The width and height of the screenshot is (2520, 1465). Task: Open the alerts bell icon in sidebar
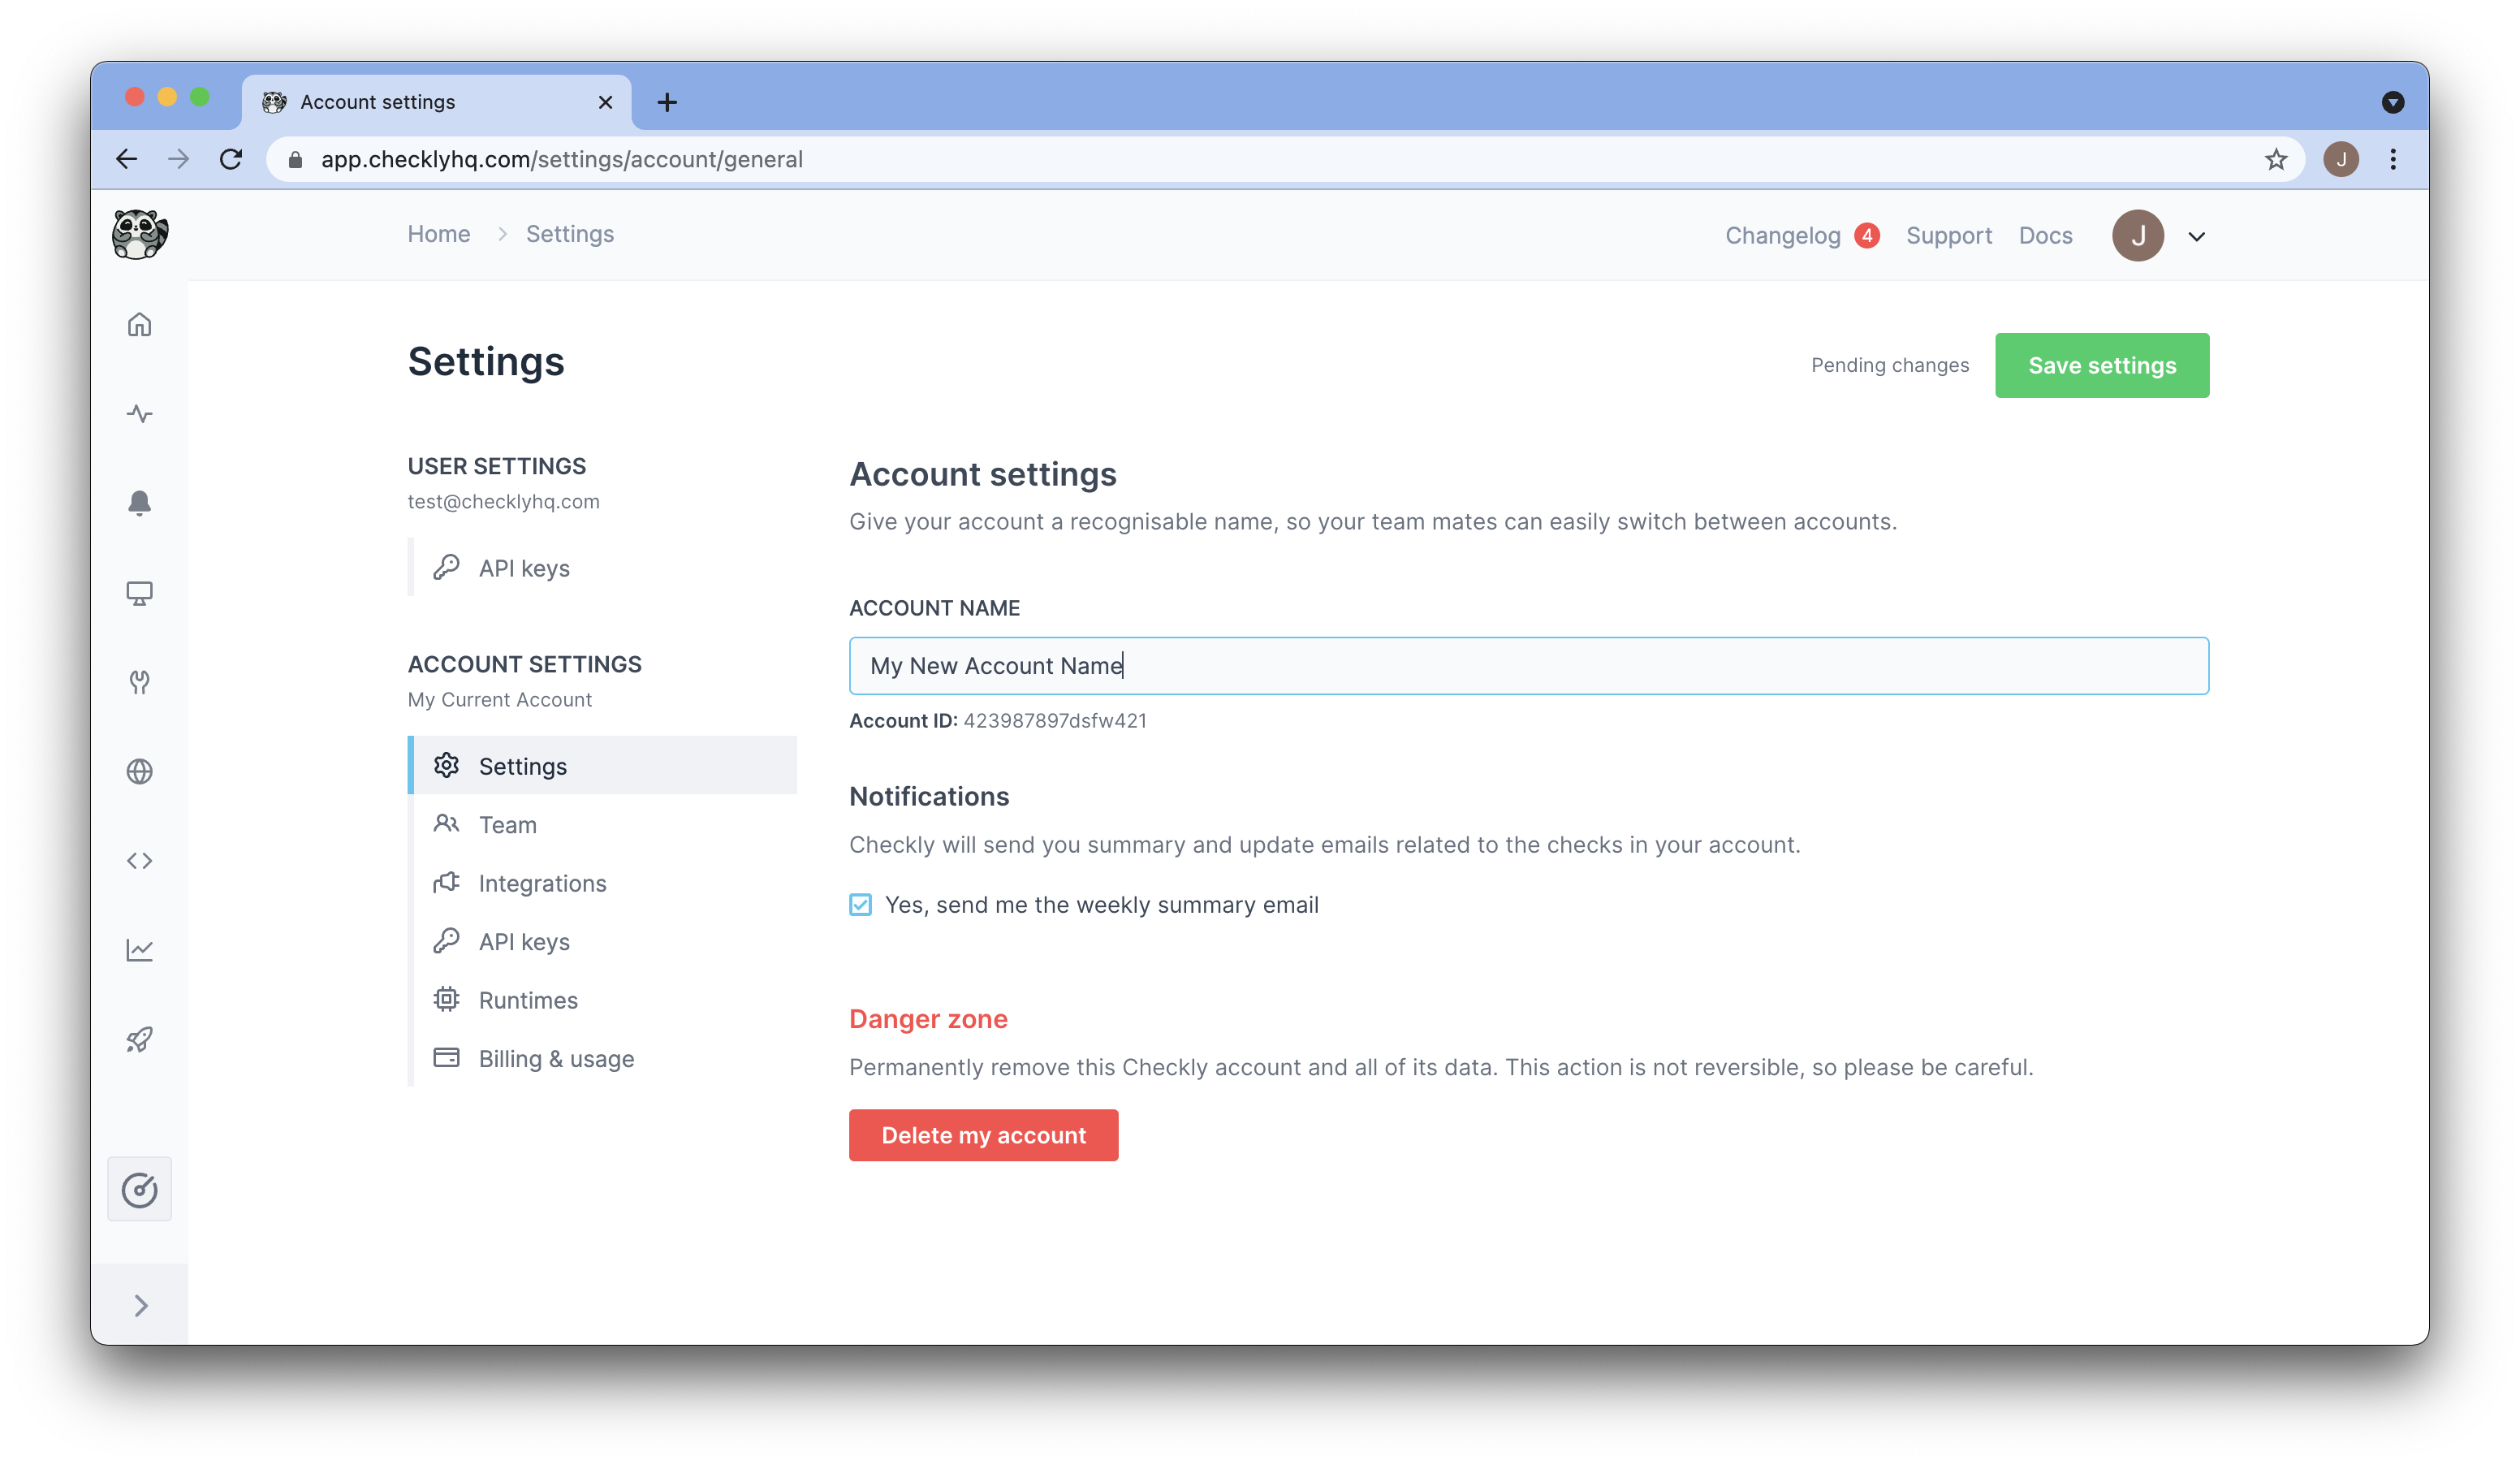pyautogui.click(x=140, y=503)
